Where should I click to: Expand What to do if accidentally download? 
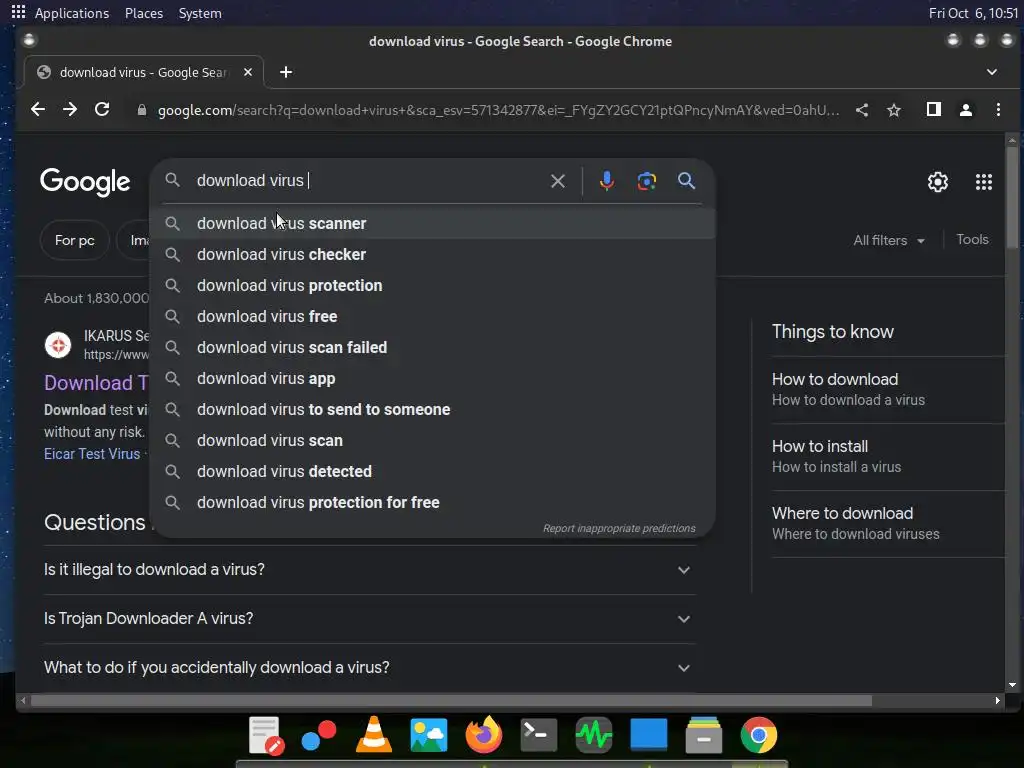370,668
